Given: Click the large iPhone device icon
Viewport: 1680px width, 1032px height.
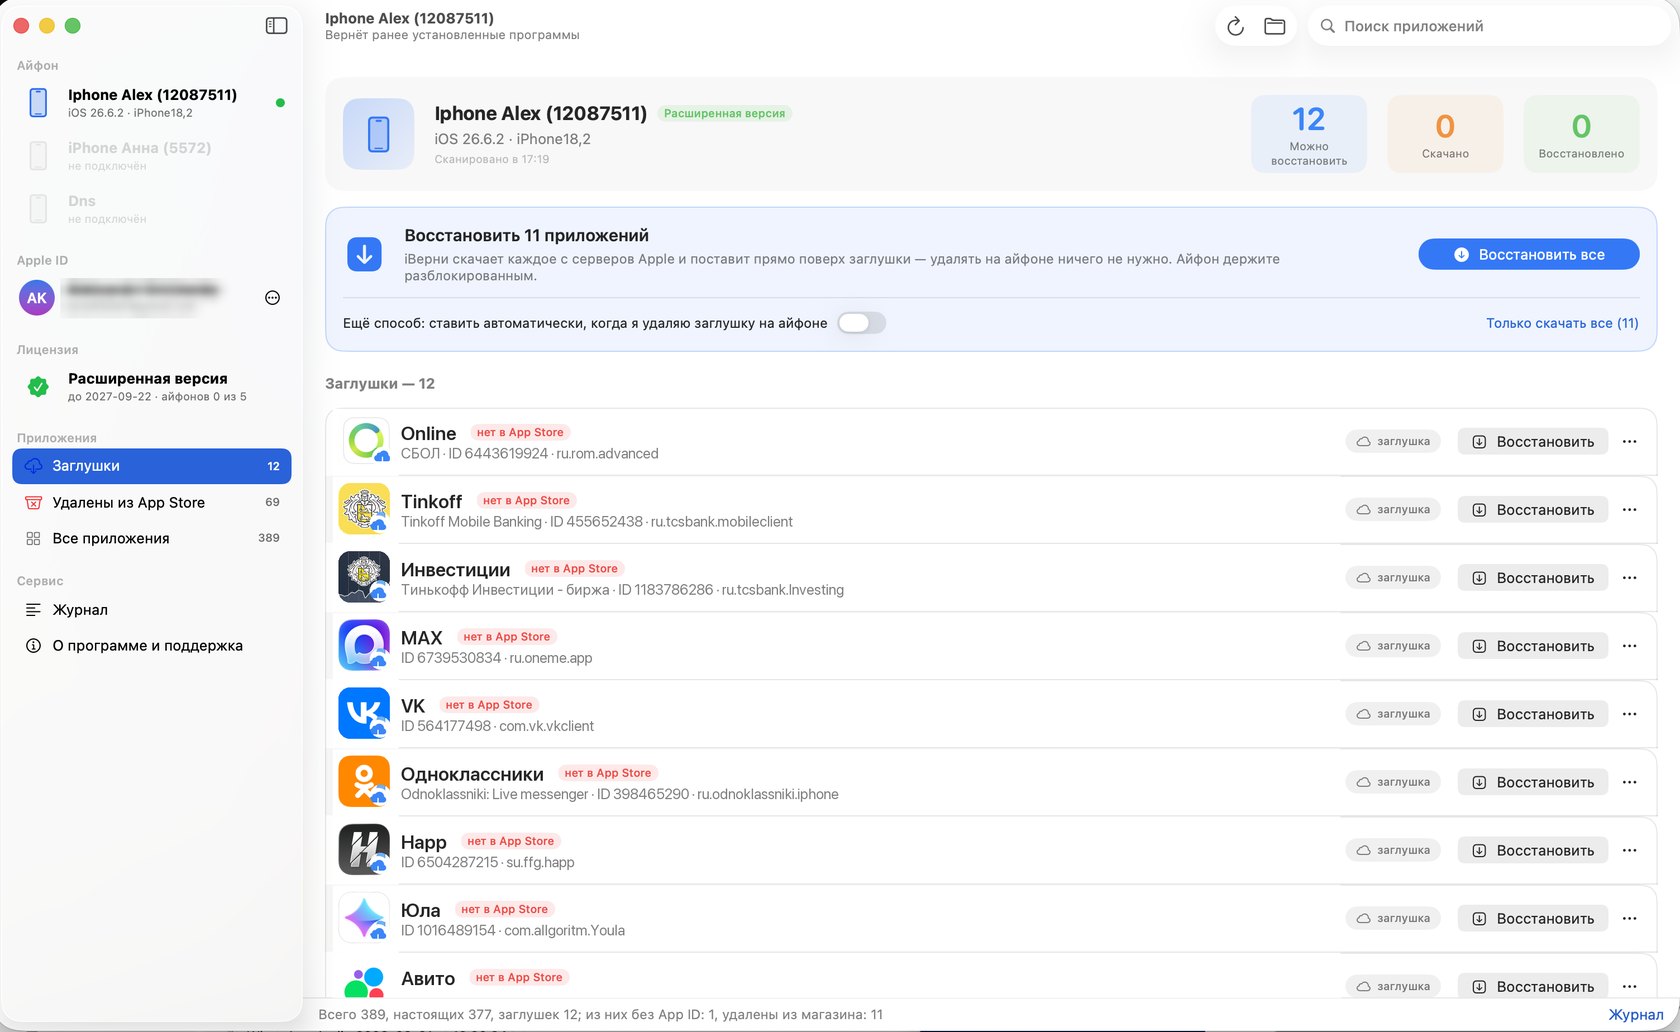Looking at the screenshot, I should pos(378,134).
